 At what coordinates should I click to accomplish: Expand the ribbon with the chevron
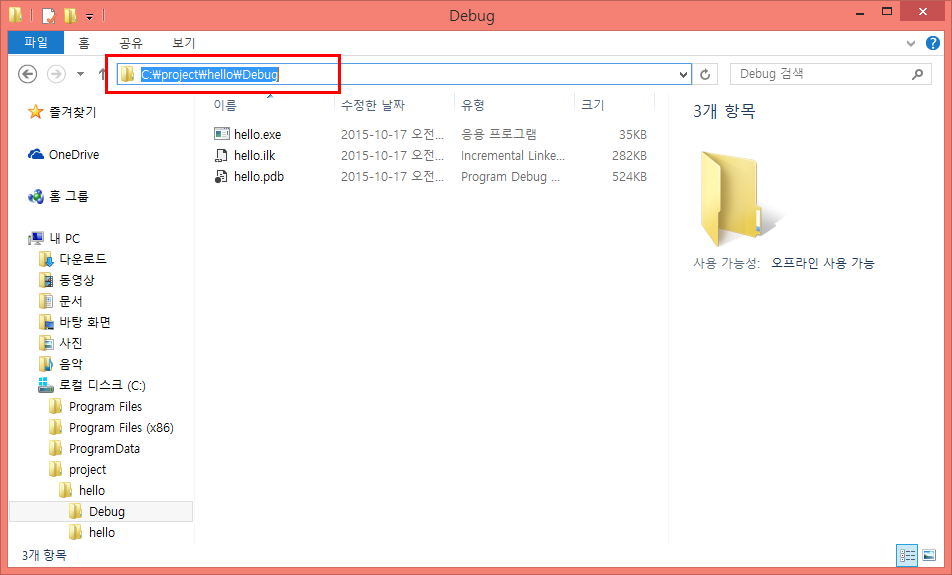click(911, 43)
